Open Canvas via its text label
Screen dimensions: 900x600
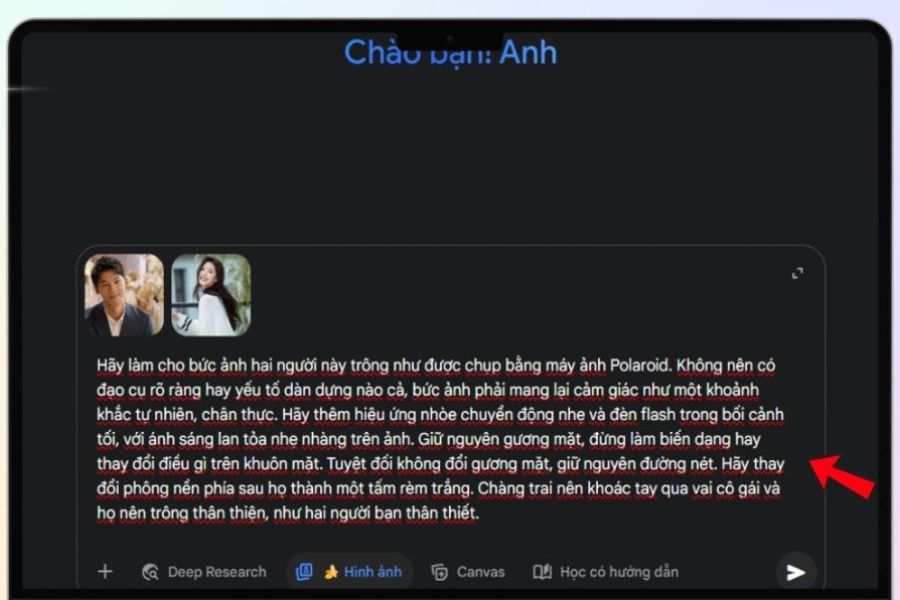480,572
